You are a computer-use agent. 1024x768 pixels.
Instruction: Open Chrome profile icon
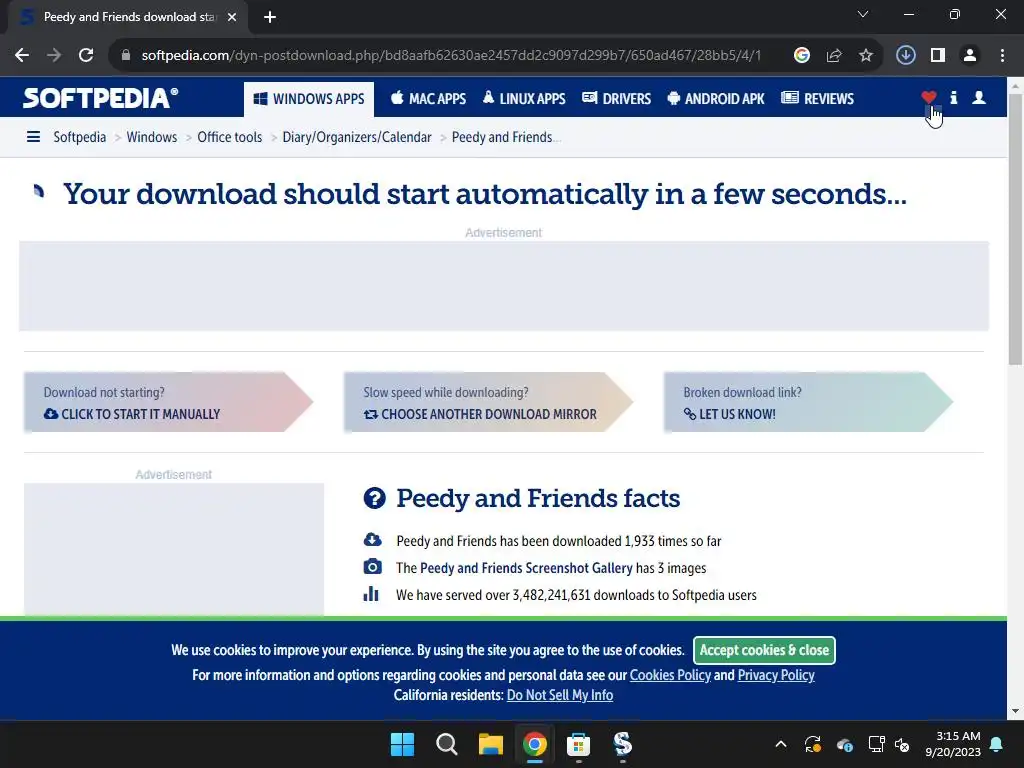coord(970,56)
